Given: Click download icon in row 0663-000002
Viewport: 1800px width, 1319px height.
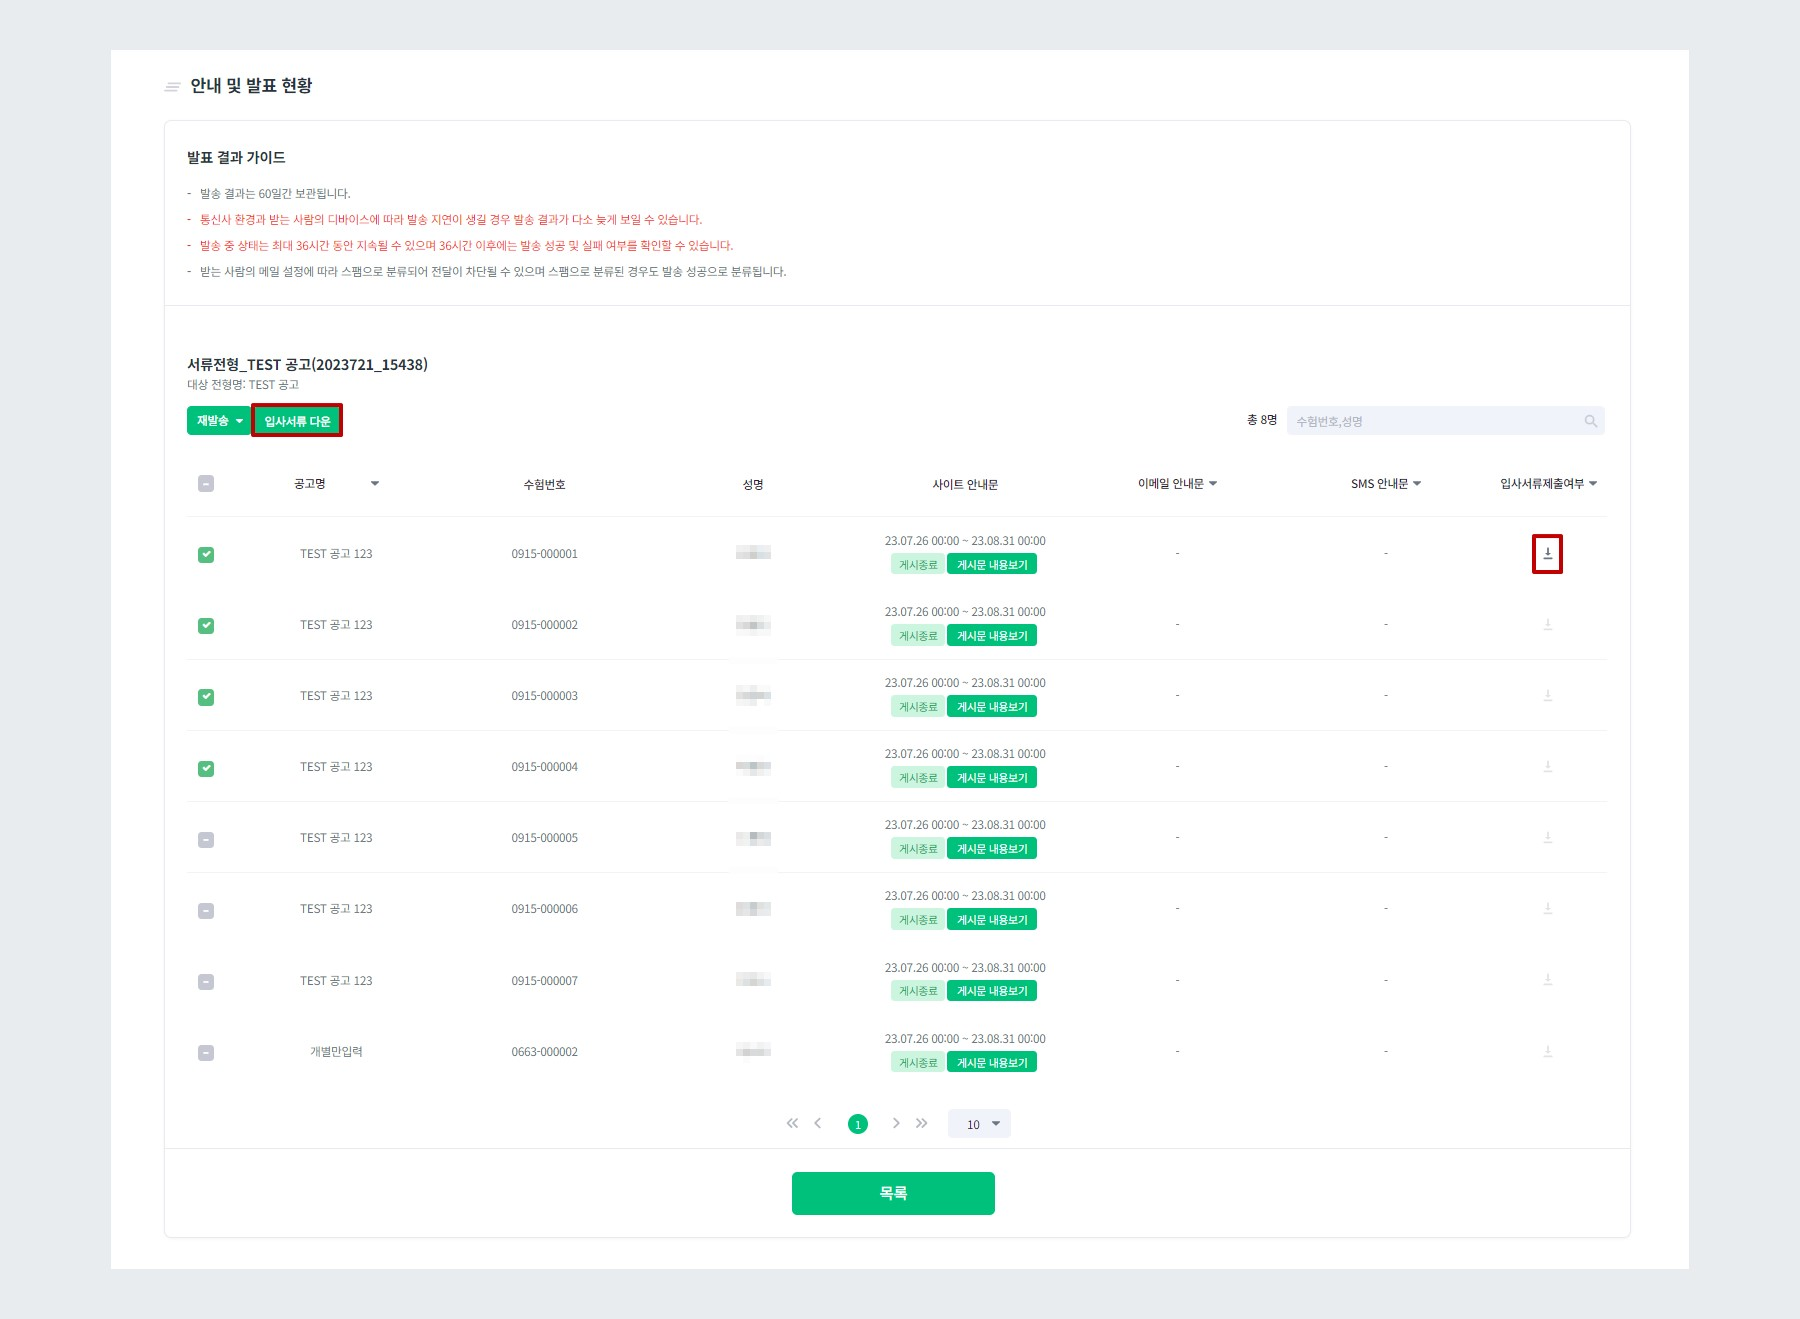Looking at the screenshot, I should 1547,1052.
